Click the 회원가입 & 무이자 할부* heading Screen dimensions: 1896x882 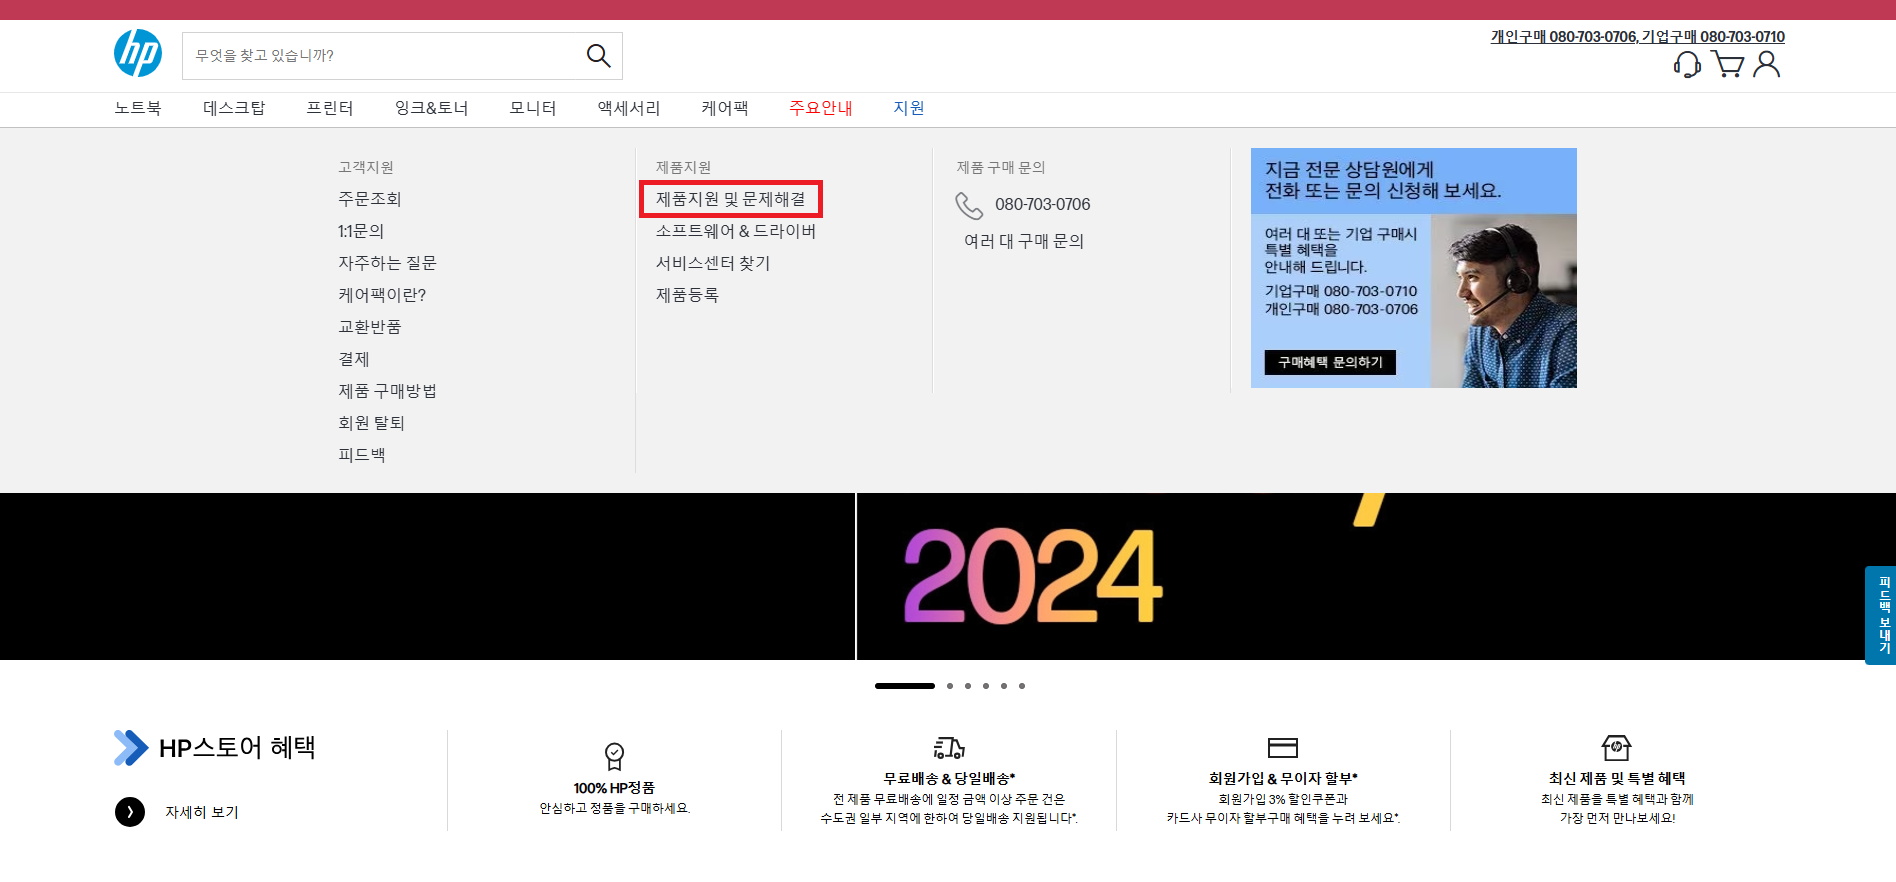pos(1283,778)
